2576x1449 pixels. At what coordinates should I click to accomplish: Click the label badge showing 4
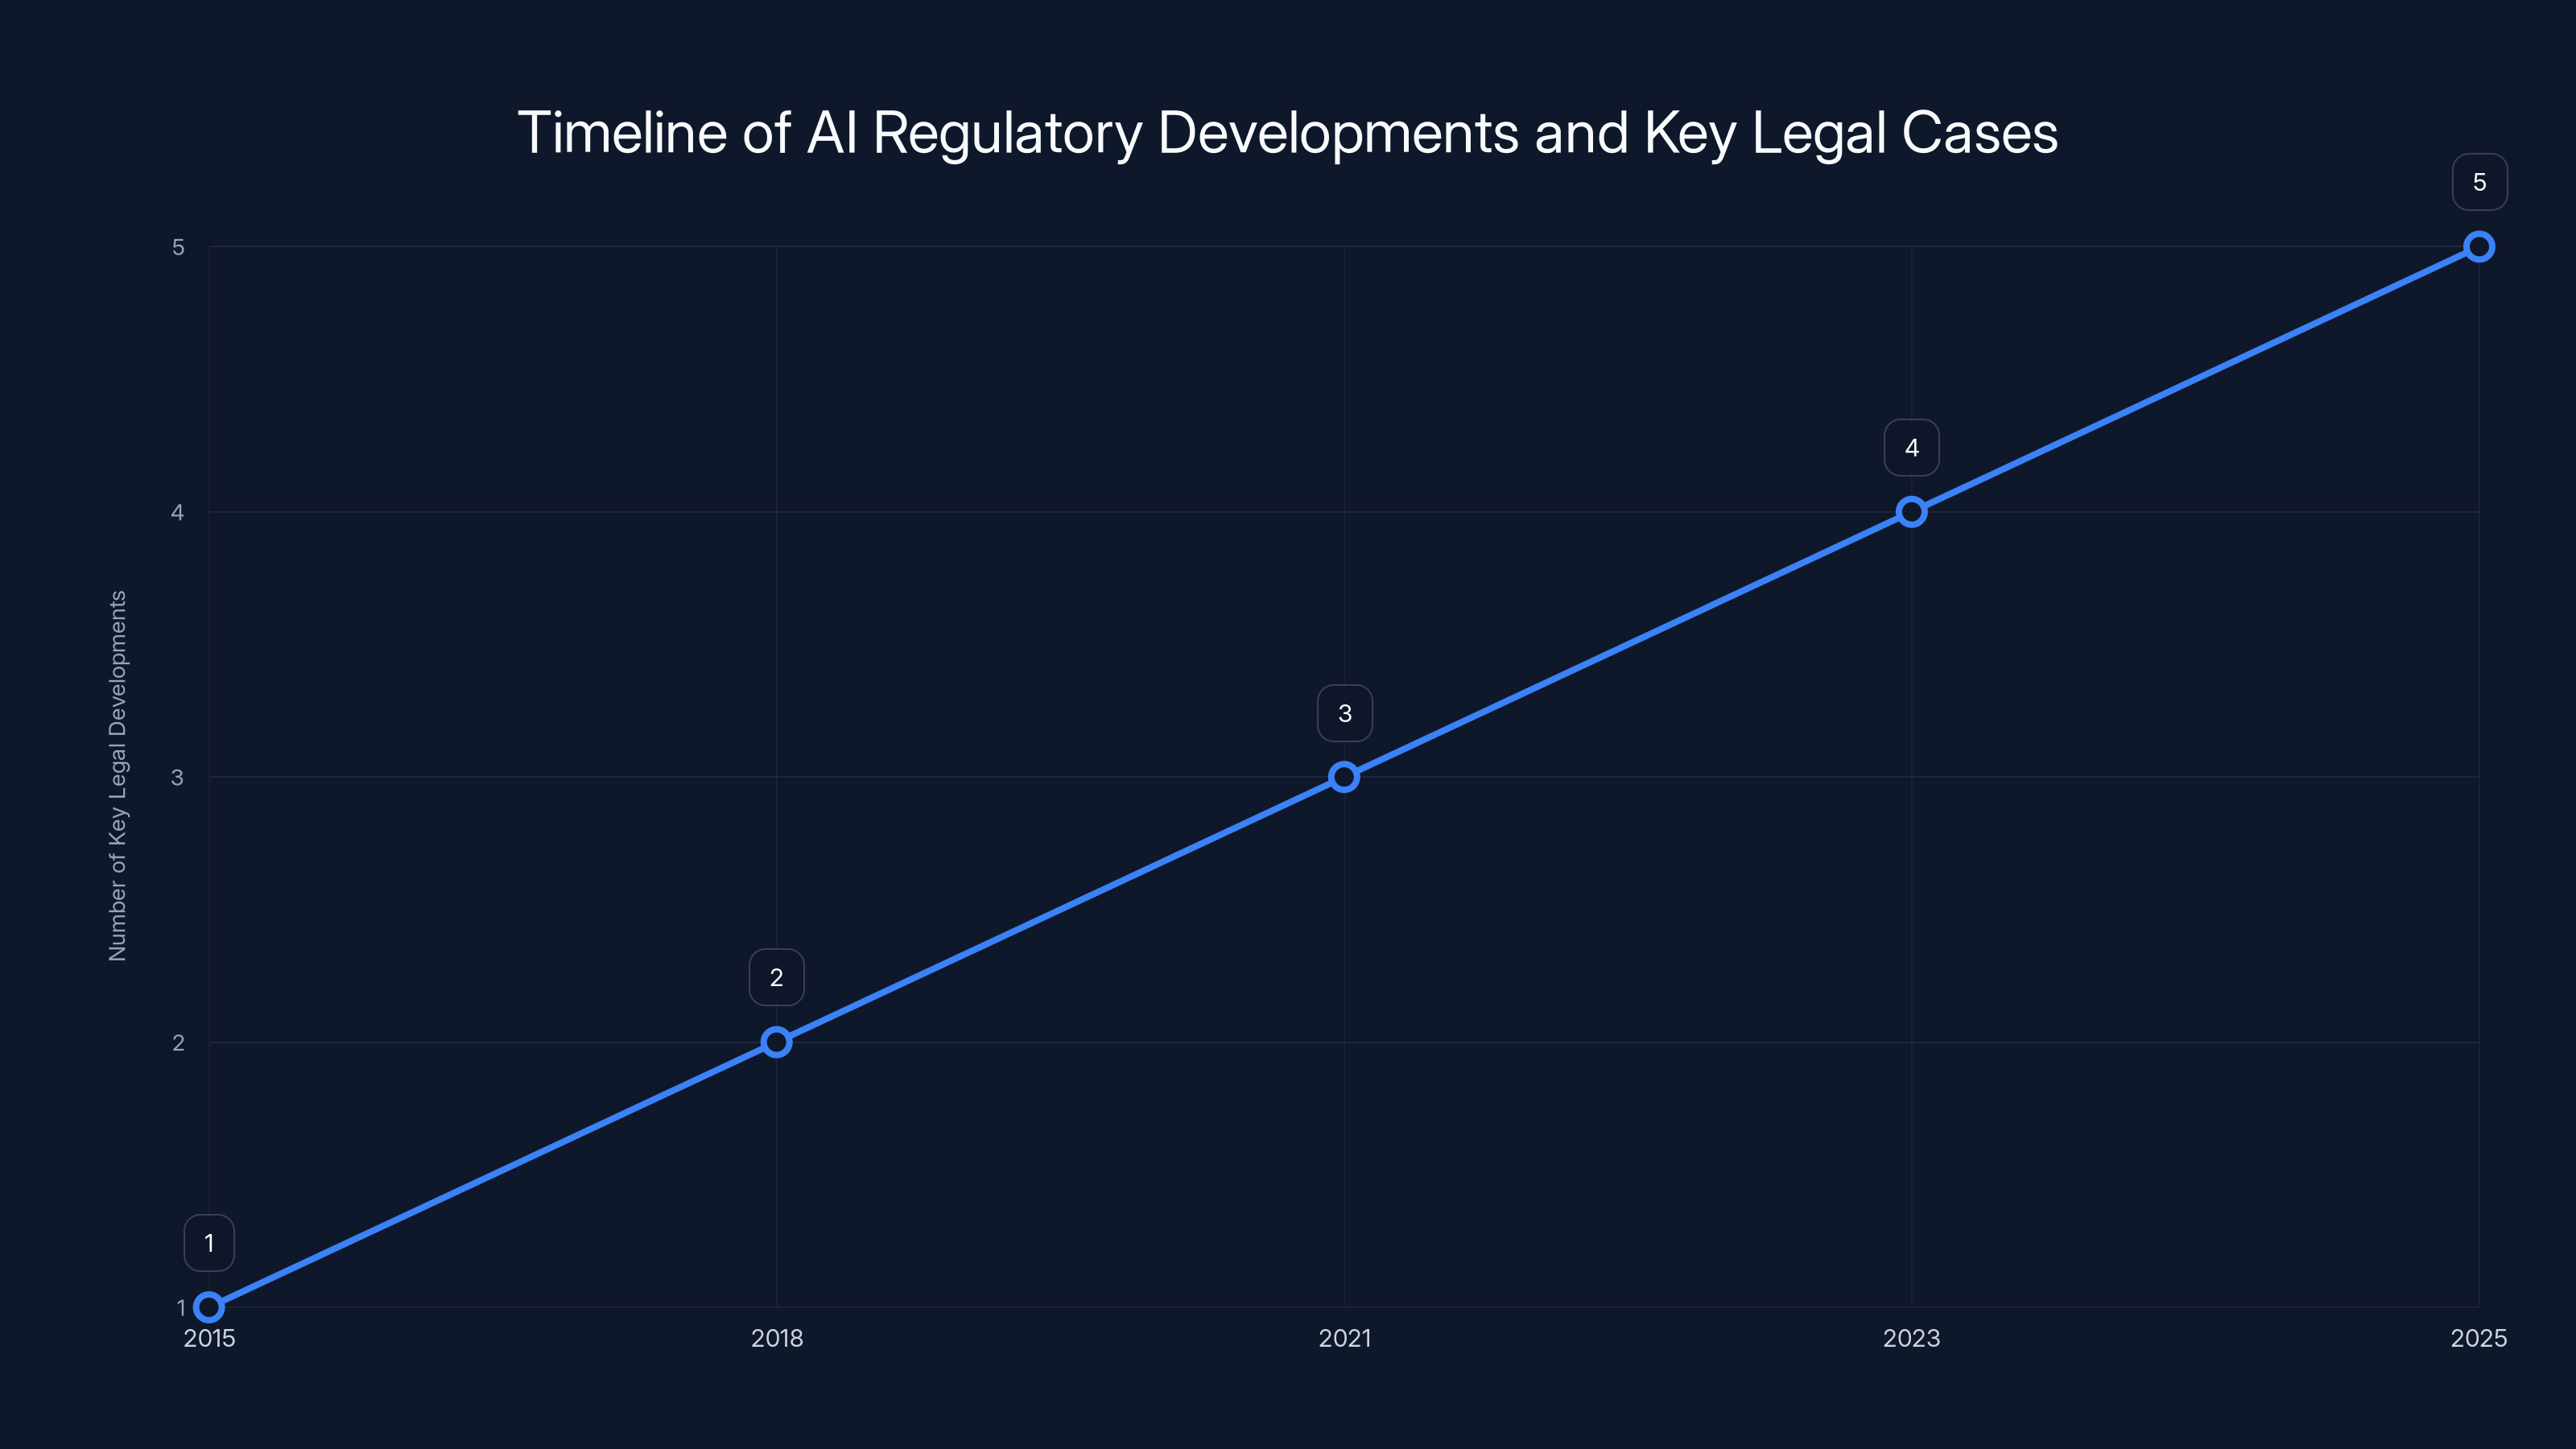click(x=1912, y=447)
